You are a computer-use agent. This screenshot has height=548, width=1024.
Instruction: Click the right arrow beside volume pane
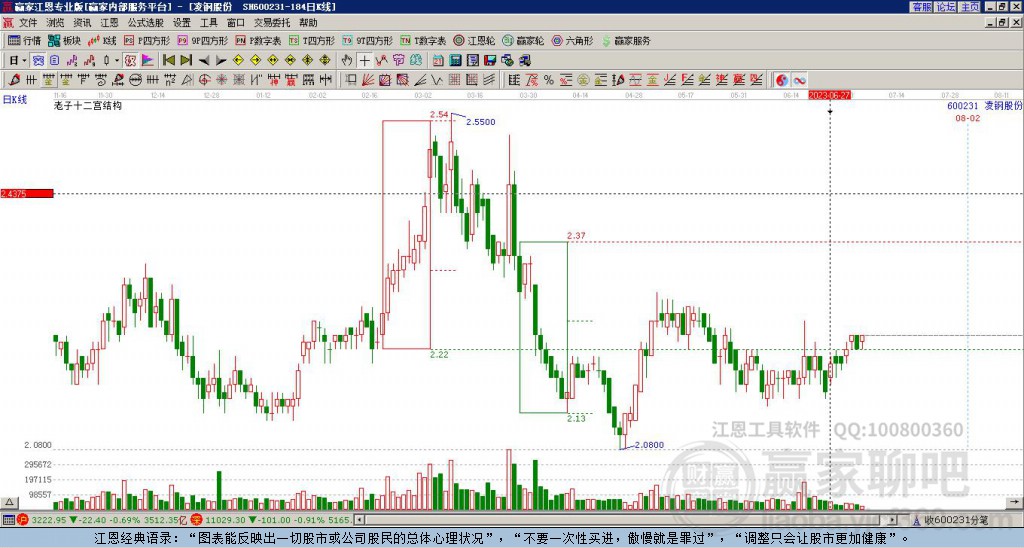pos(1015,502)
